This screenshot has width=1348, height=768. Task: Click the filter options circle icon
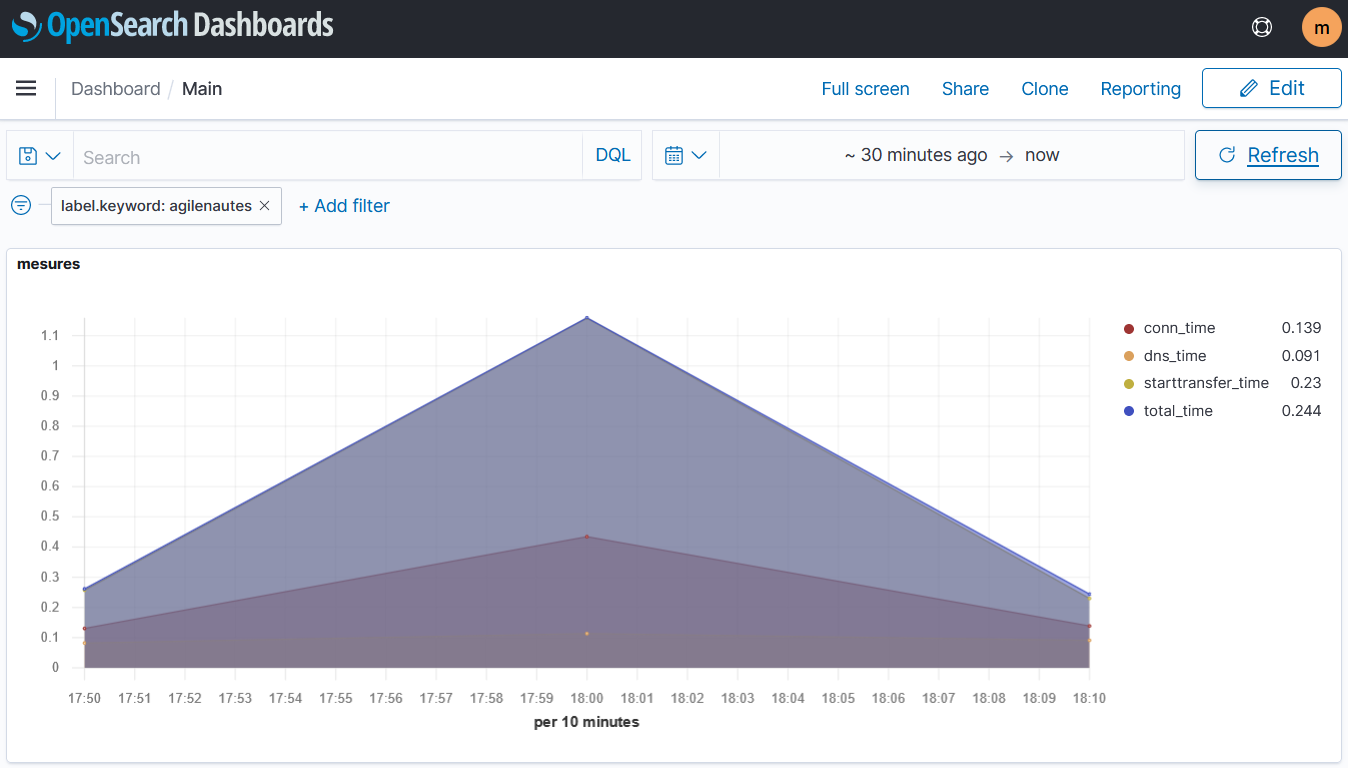(x=21, y=206)
